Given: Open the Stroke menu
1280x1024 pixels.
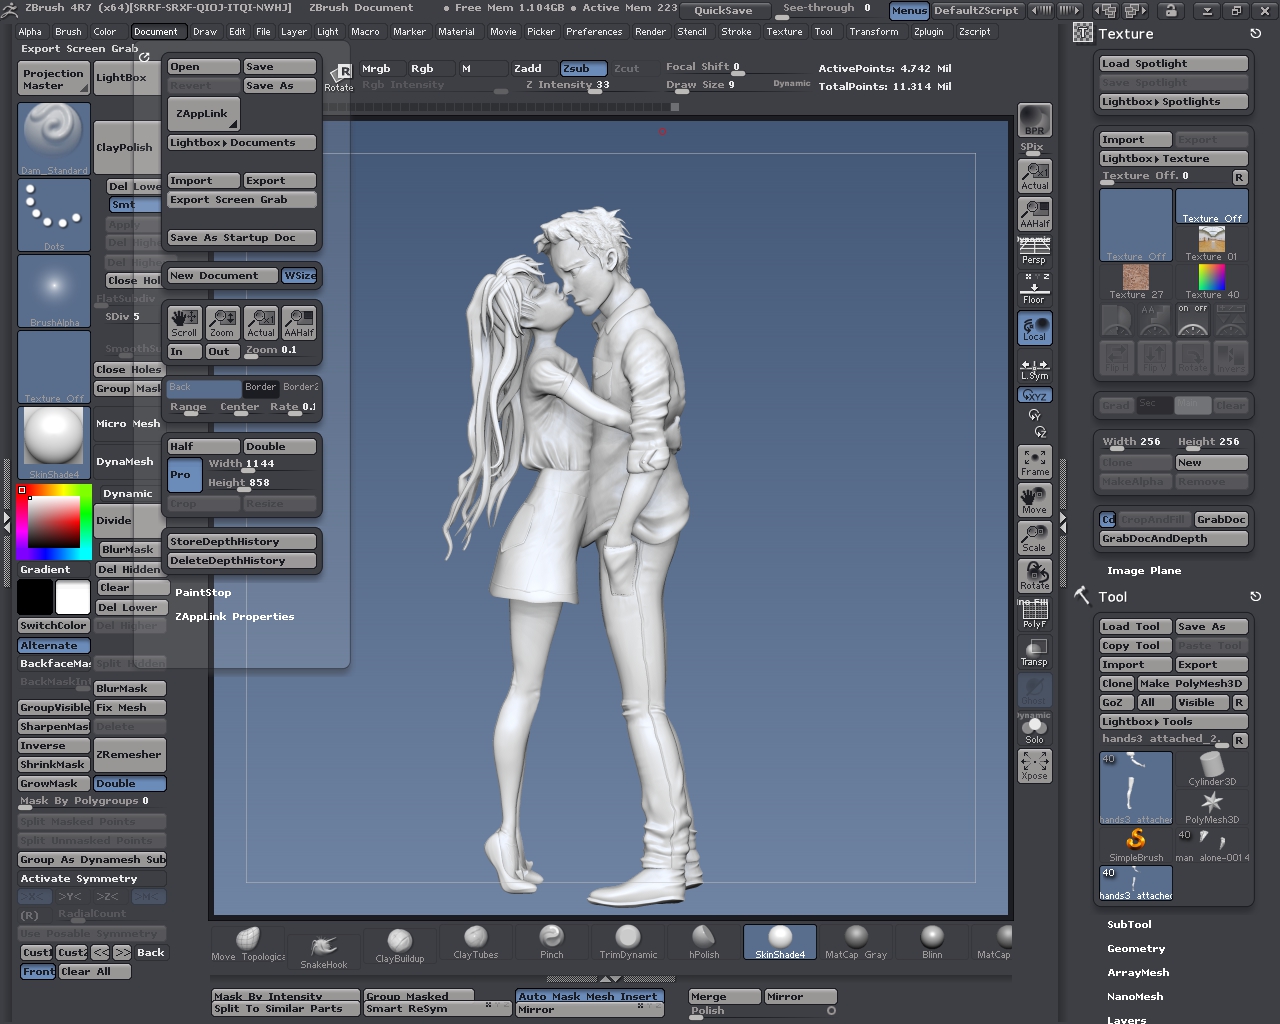Looking at the screenshot, I should (x=736, y=31).
